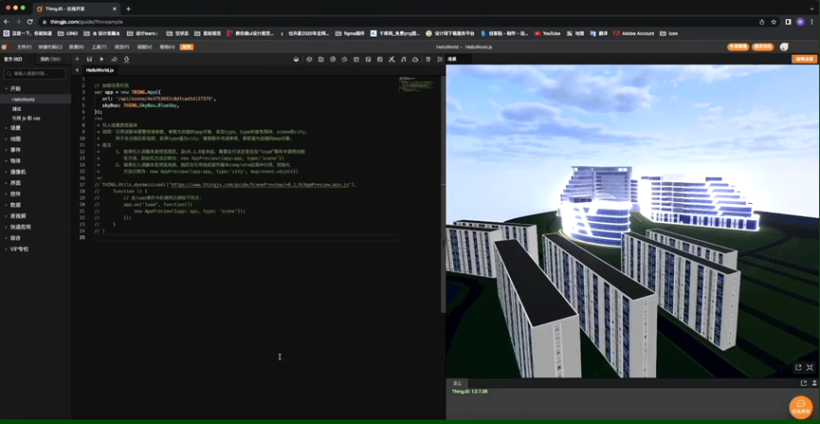This screenshot has width=820, height=424.
Task: Click the save file icon in editor toolbar
Action: click(89, 59)
